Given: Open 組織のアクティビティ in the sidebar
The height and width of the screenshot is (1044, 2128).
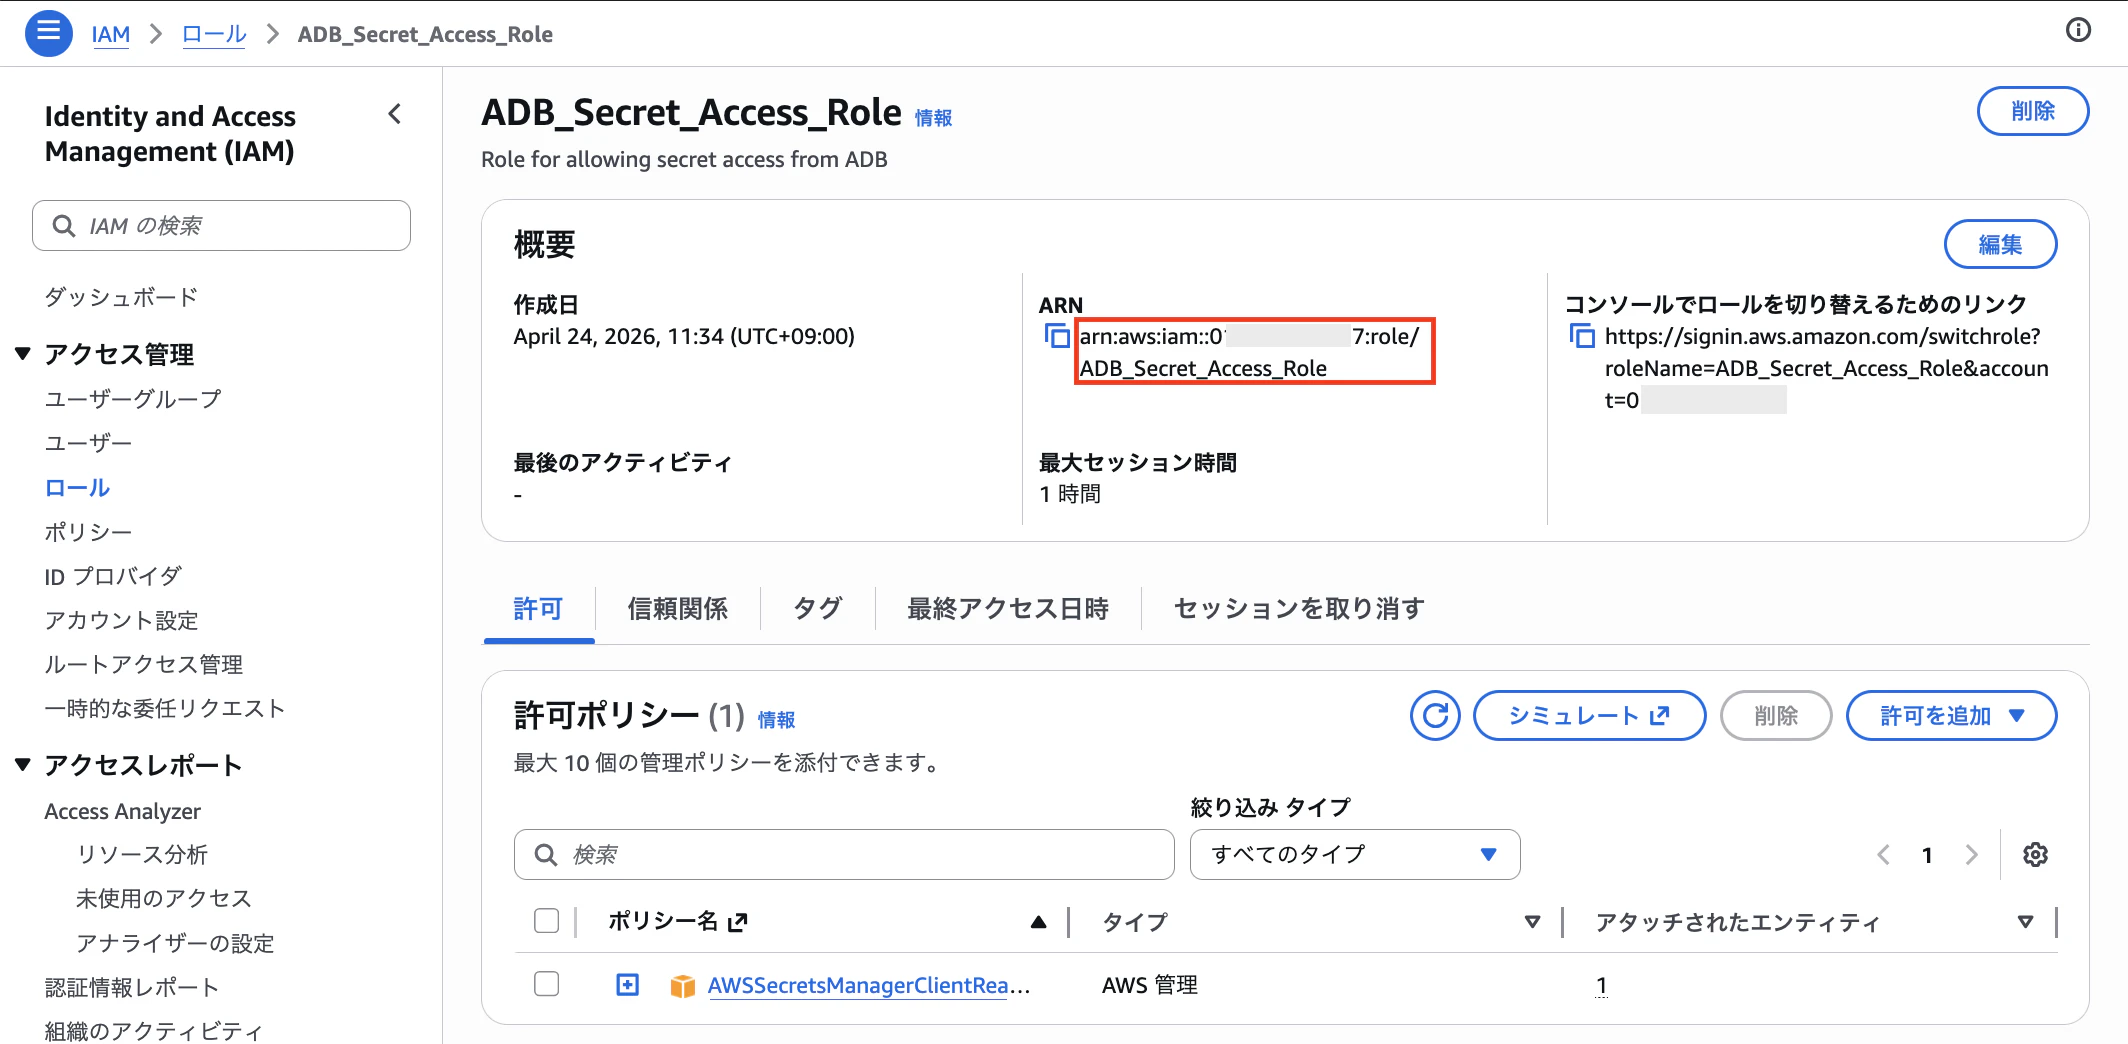Looking at the screenshot, I should point(153,1030).
